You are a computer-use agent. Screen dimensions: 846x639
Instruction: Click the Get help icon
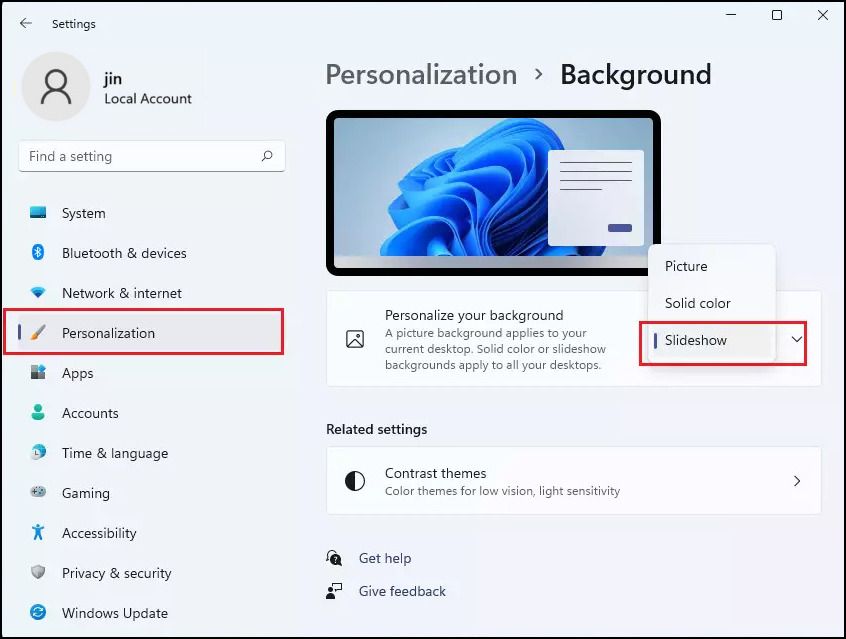coord(334,558)
